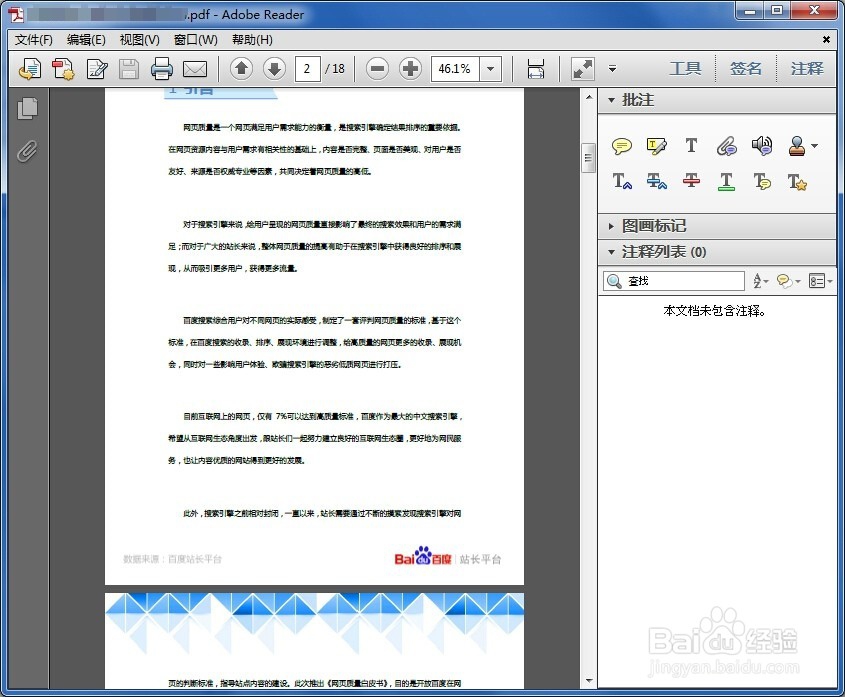The image size is (845, 697).
Task: Open the 视图(V) menu
Action: click(140, 40)
